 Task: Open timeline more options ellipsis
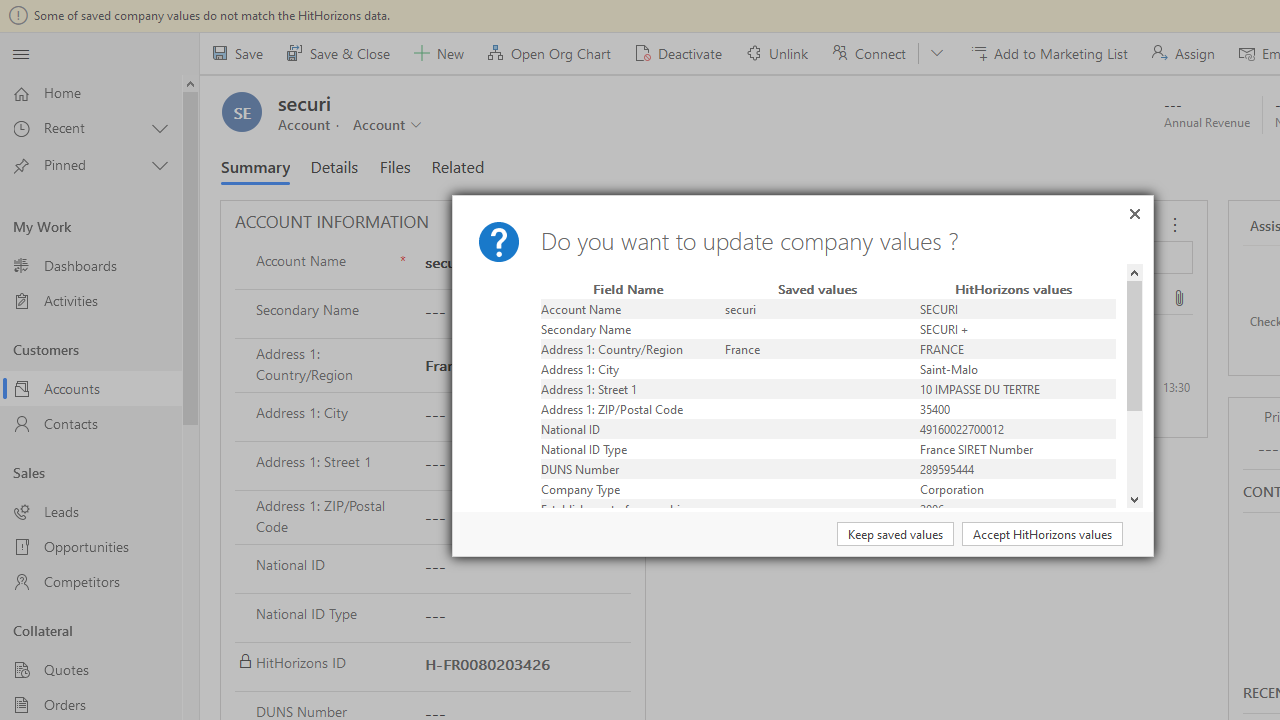coord(1175,226)
